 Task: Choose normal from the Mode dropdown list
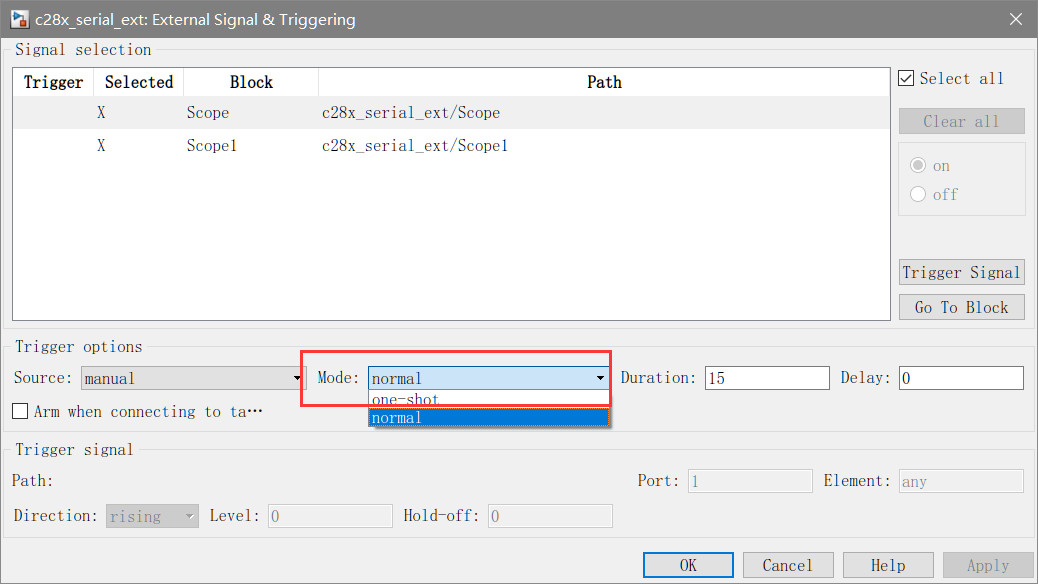(489, 418)
